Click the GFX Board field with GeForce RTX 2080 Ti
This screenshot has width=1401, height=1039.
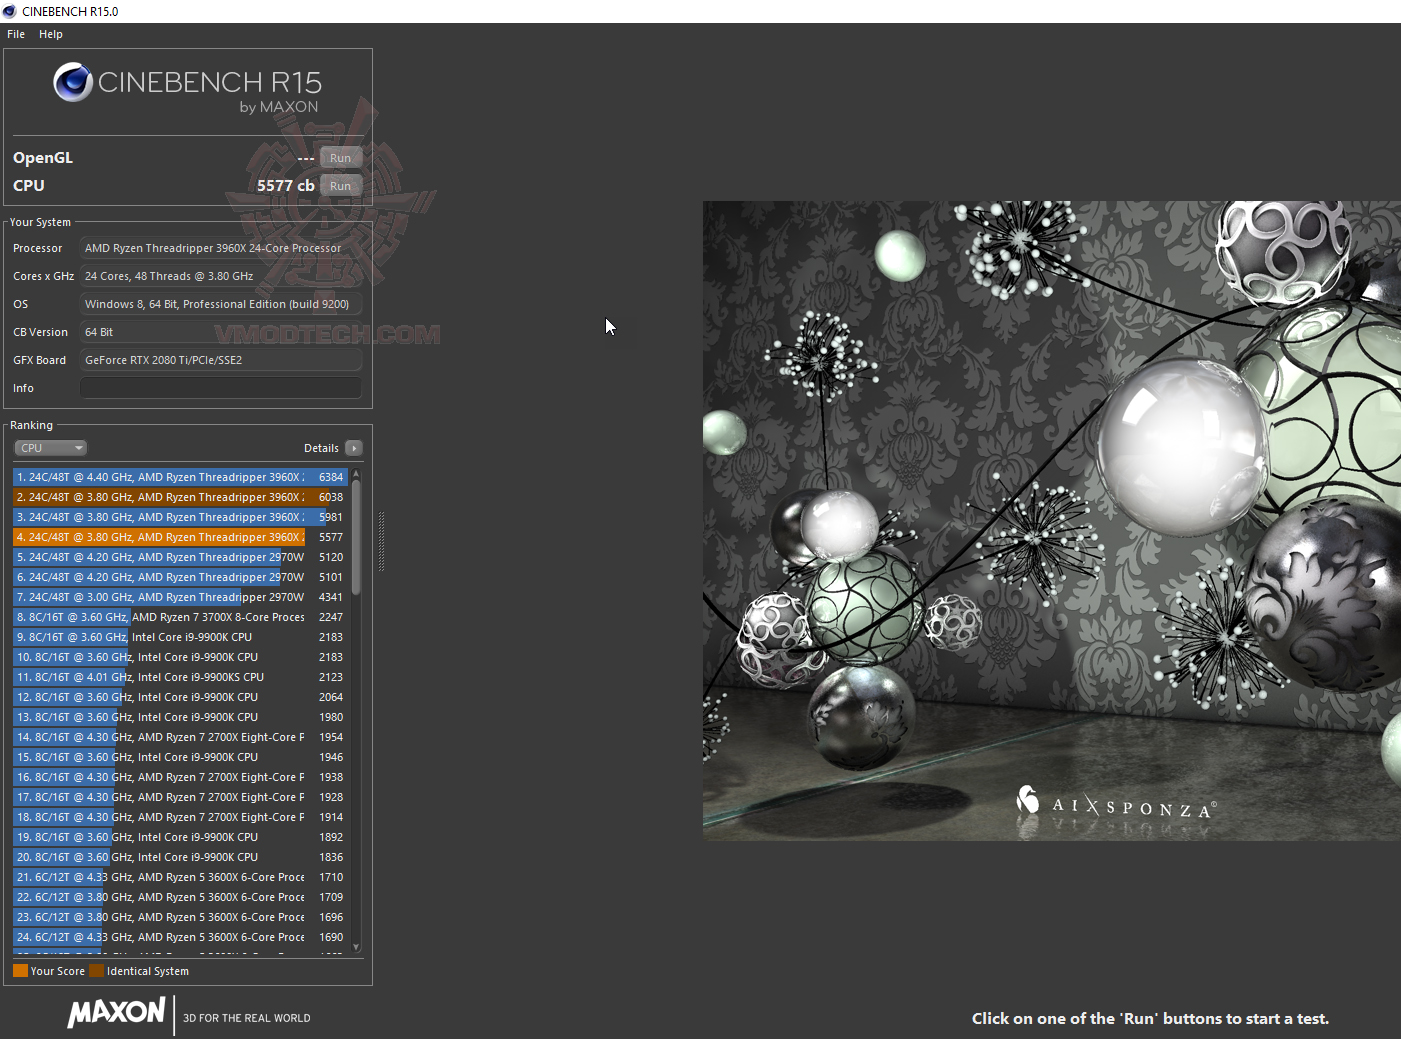click(x=221, y=360)
